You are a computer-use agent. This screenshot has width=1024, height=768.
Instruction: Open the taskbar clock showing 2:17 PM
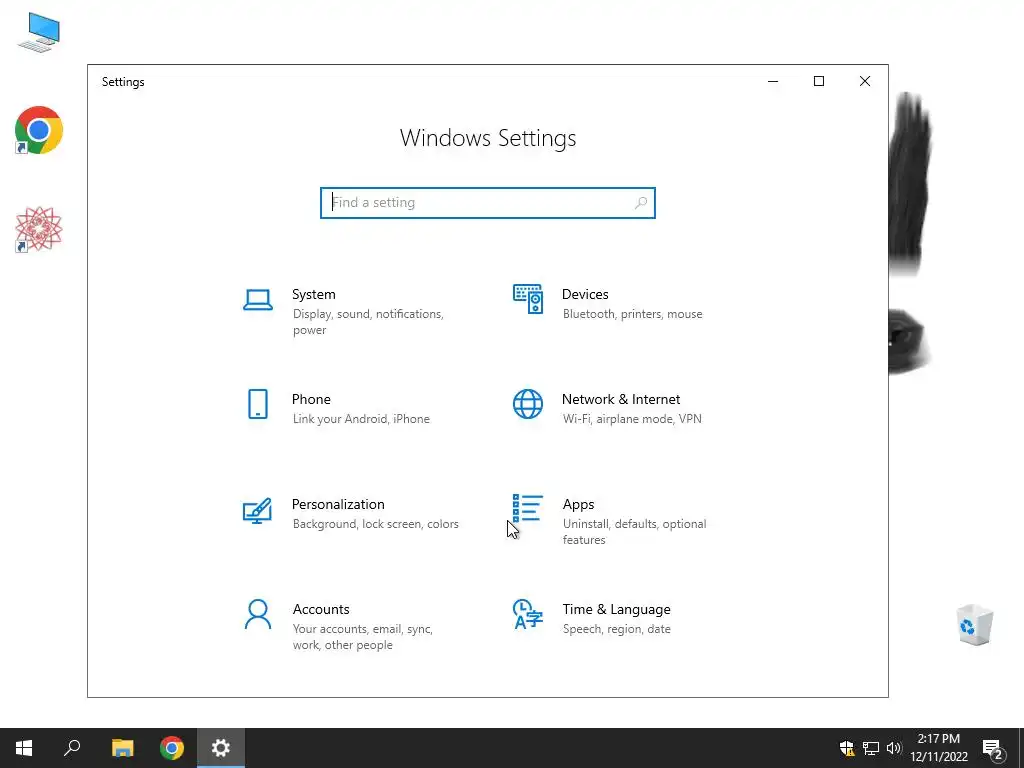[938, 748]
